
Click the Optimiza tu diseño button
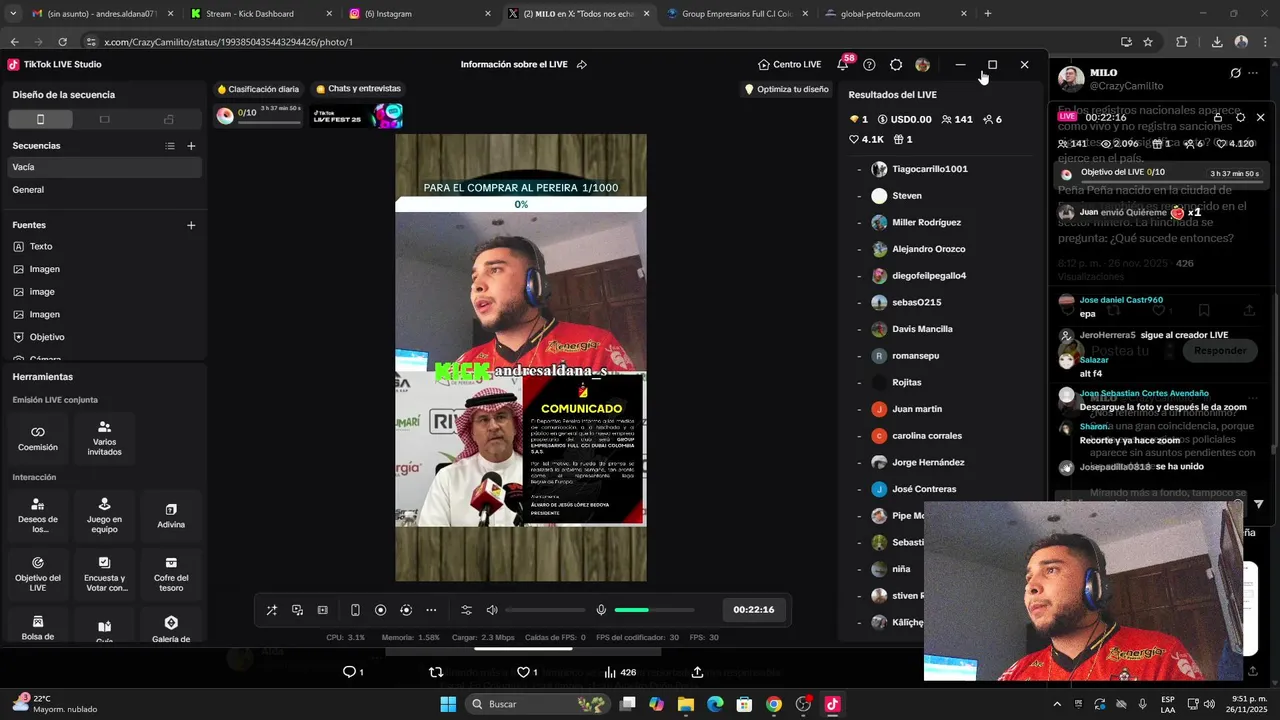coord(786,89)
